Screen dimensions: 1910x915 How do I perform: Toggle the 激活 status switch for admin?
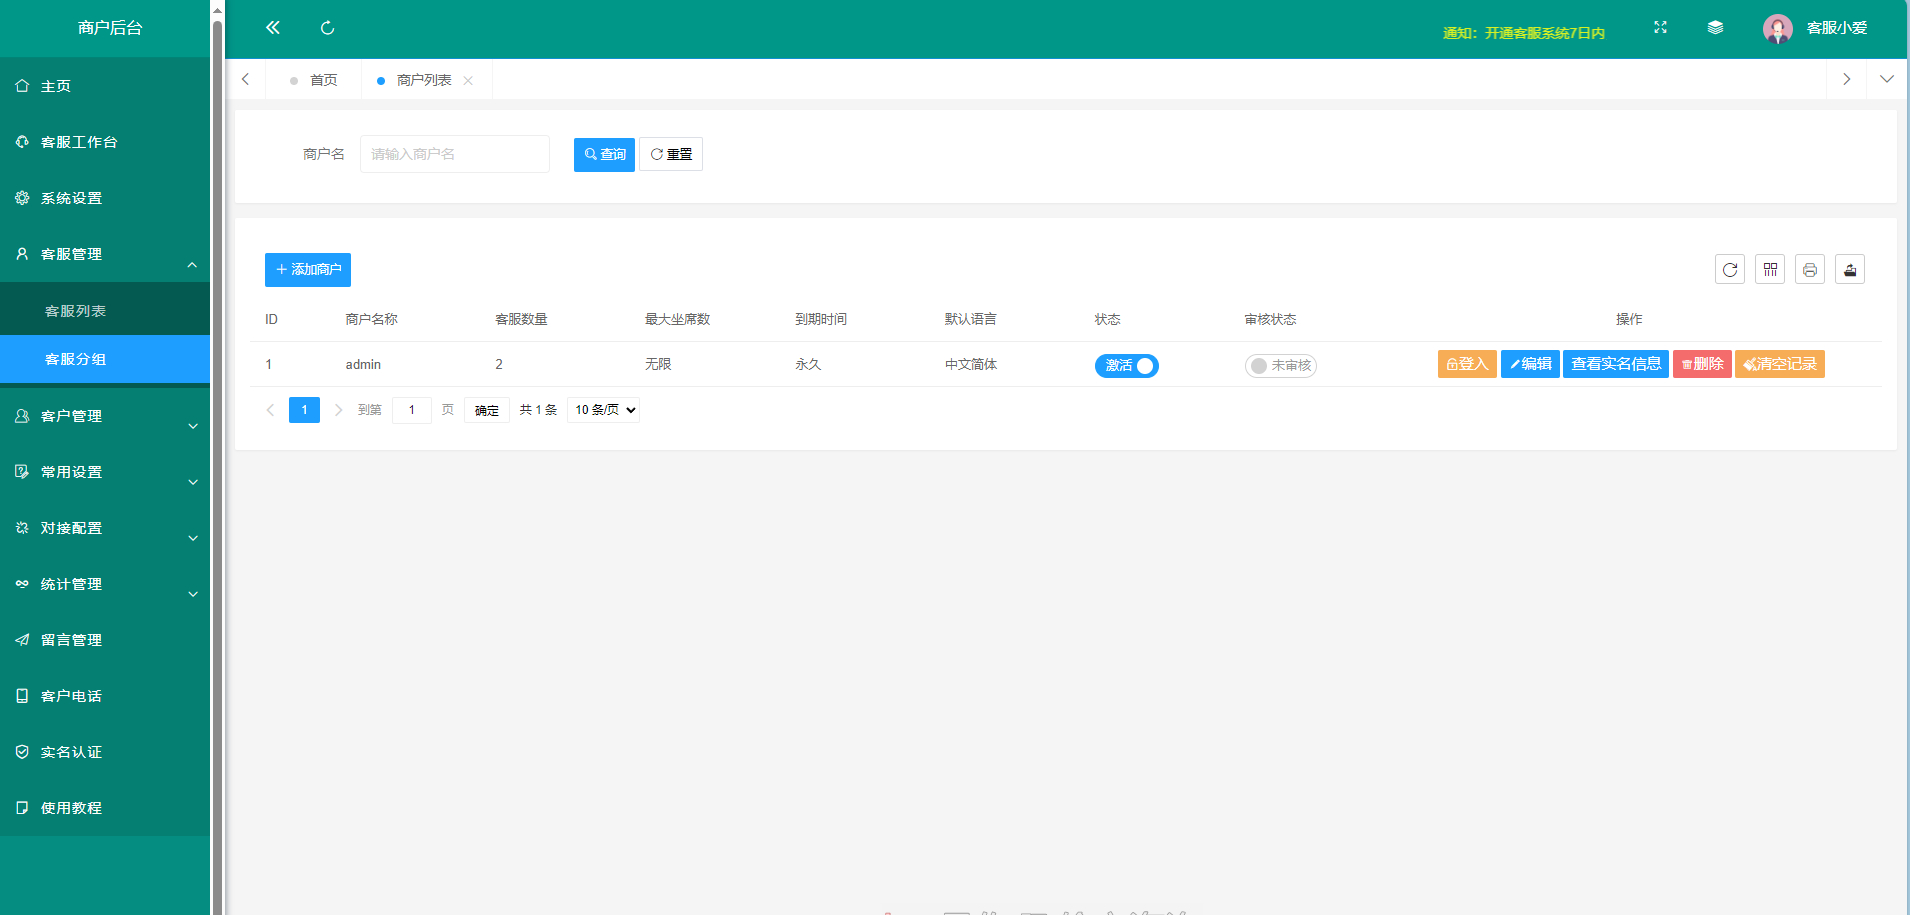[1126, 366]
